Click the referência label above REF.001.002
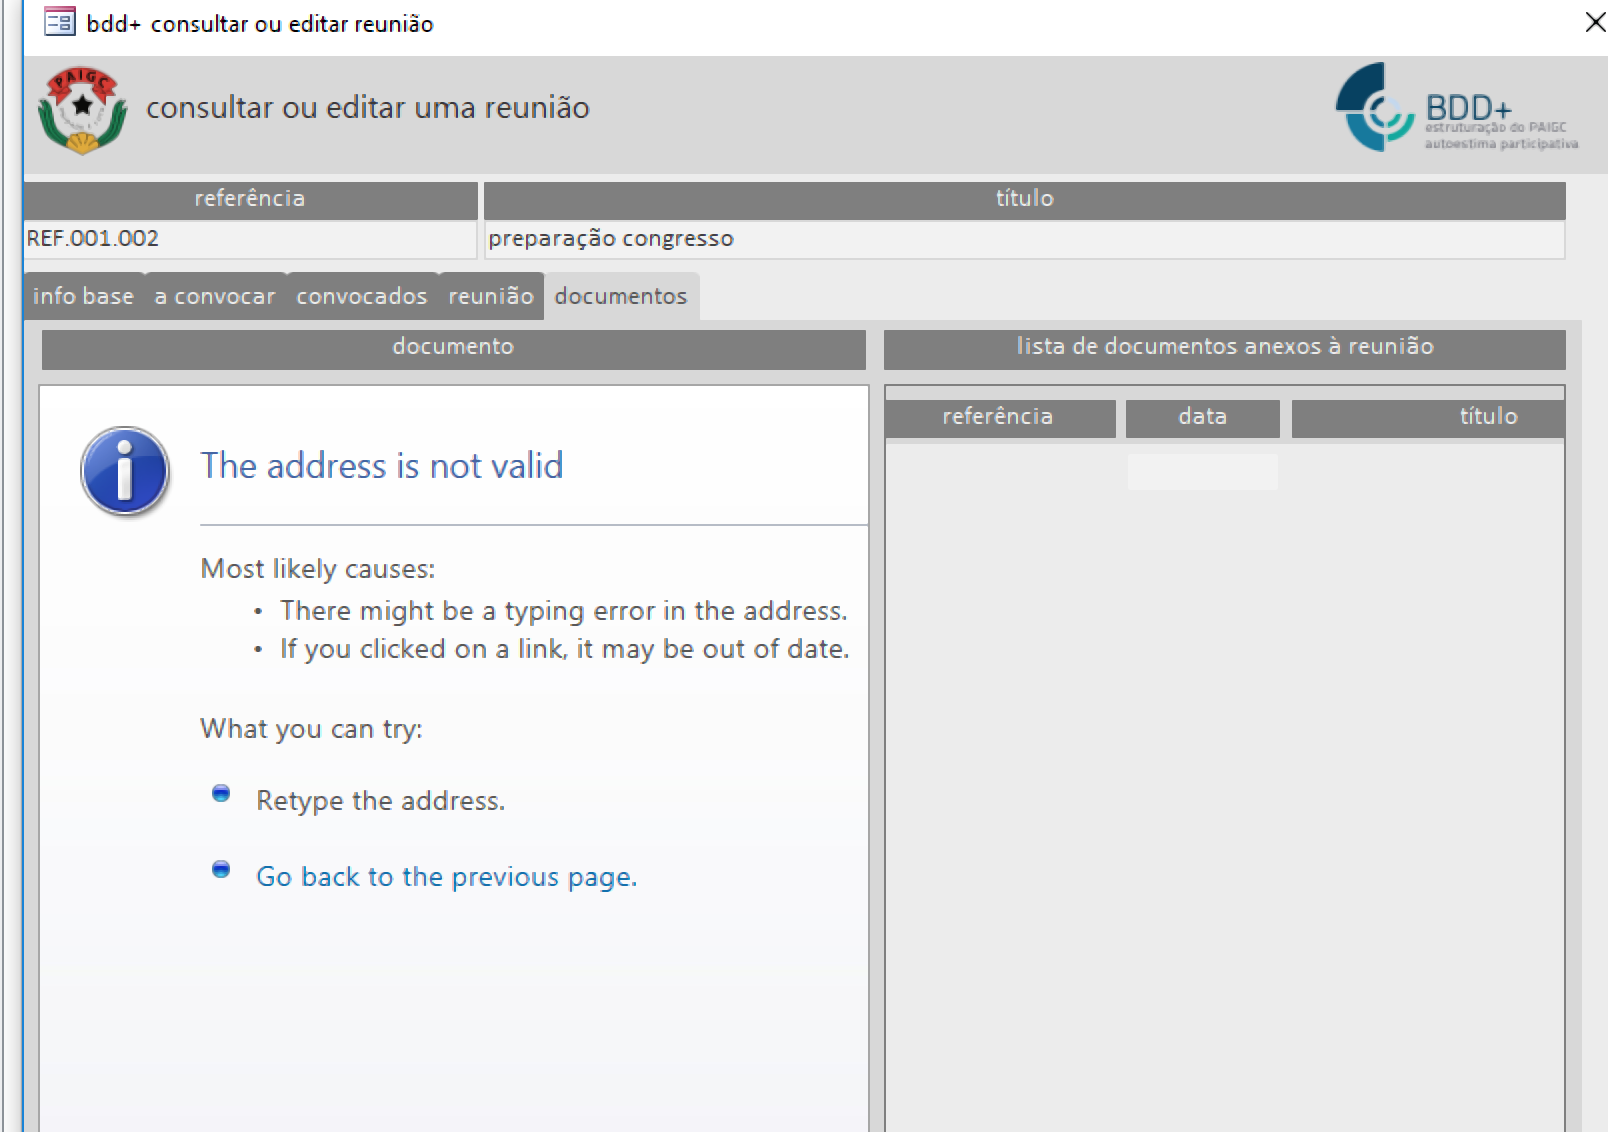1608x1132 pixels. click(x=250, y=199)
